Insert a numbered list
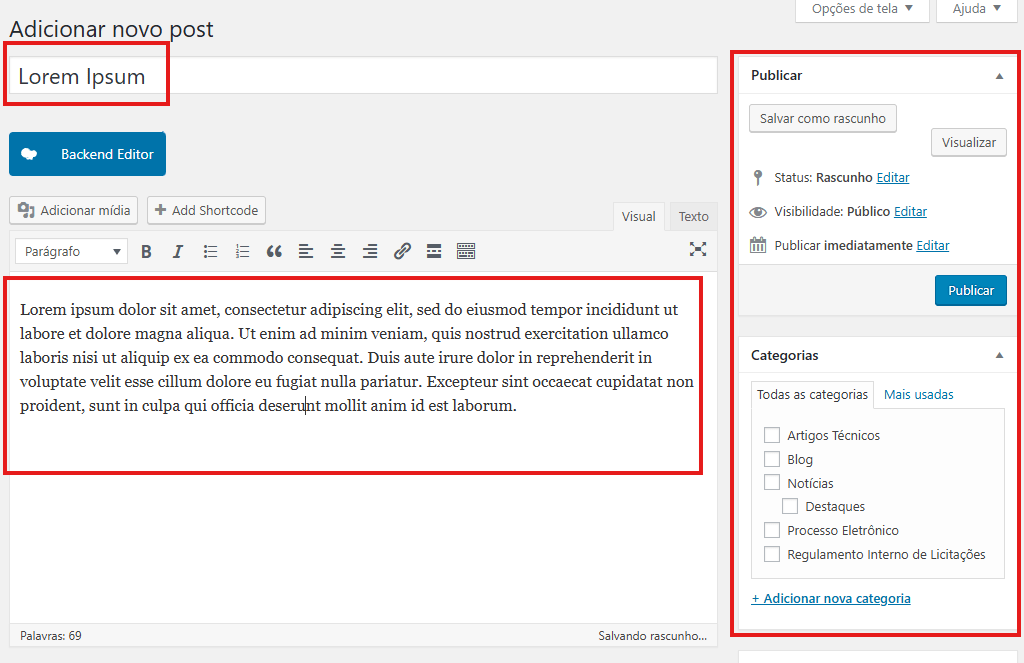 tap(242, 251)
